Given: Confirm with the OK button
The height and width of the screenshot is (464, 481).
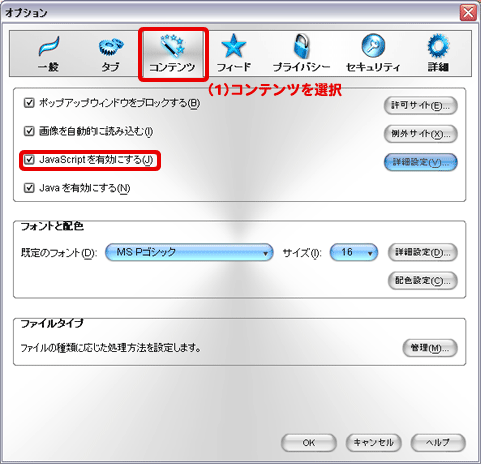Looking at the screenshot, I should (x=309, y=443).
